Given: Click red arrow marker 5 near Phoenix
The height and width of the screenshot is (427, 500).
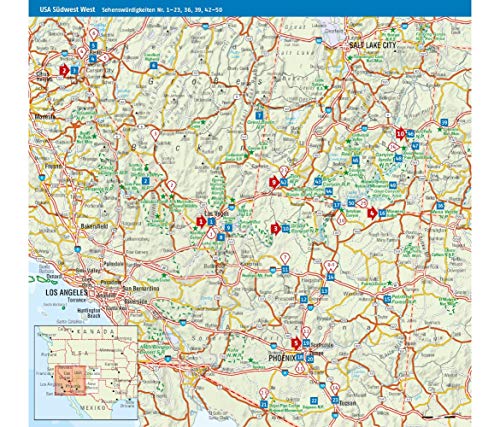Looking at the screenshot, I should 296,343.
